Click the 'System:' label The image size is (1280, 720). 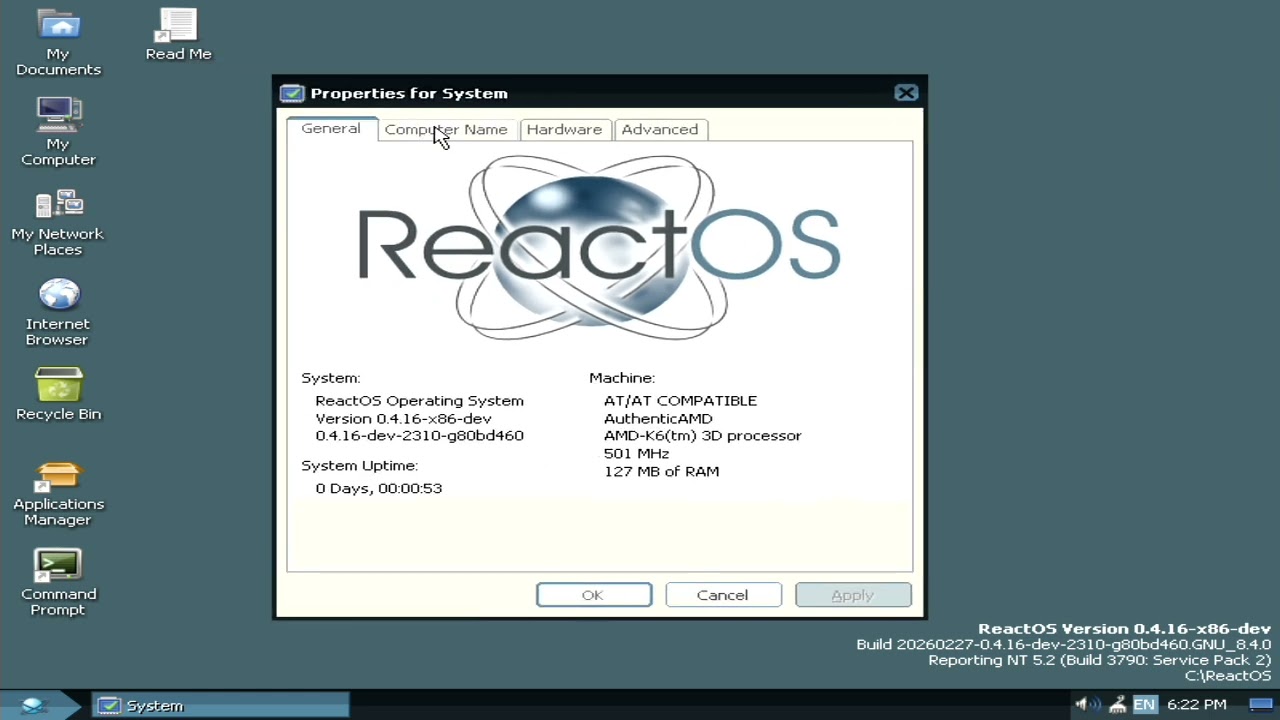[331, 377]
